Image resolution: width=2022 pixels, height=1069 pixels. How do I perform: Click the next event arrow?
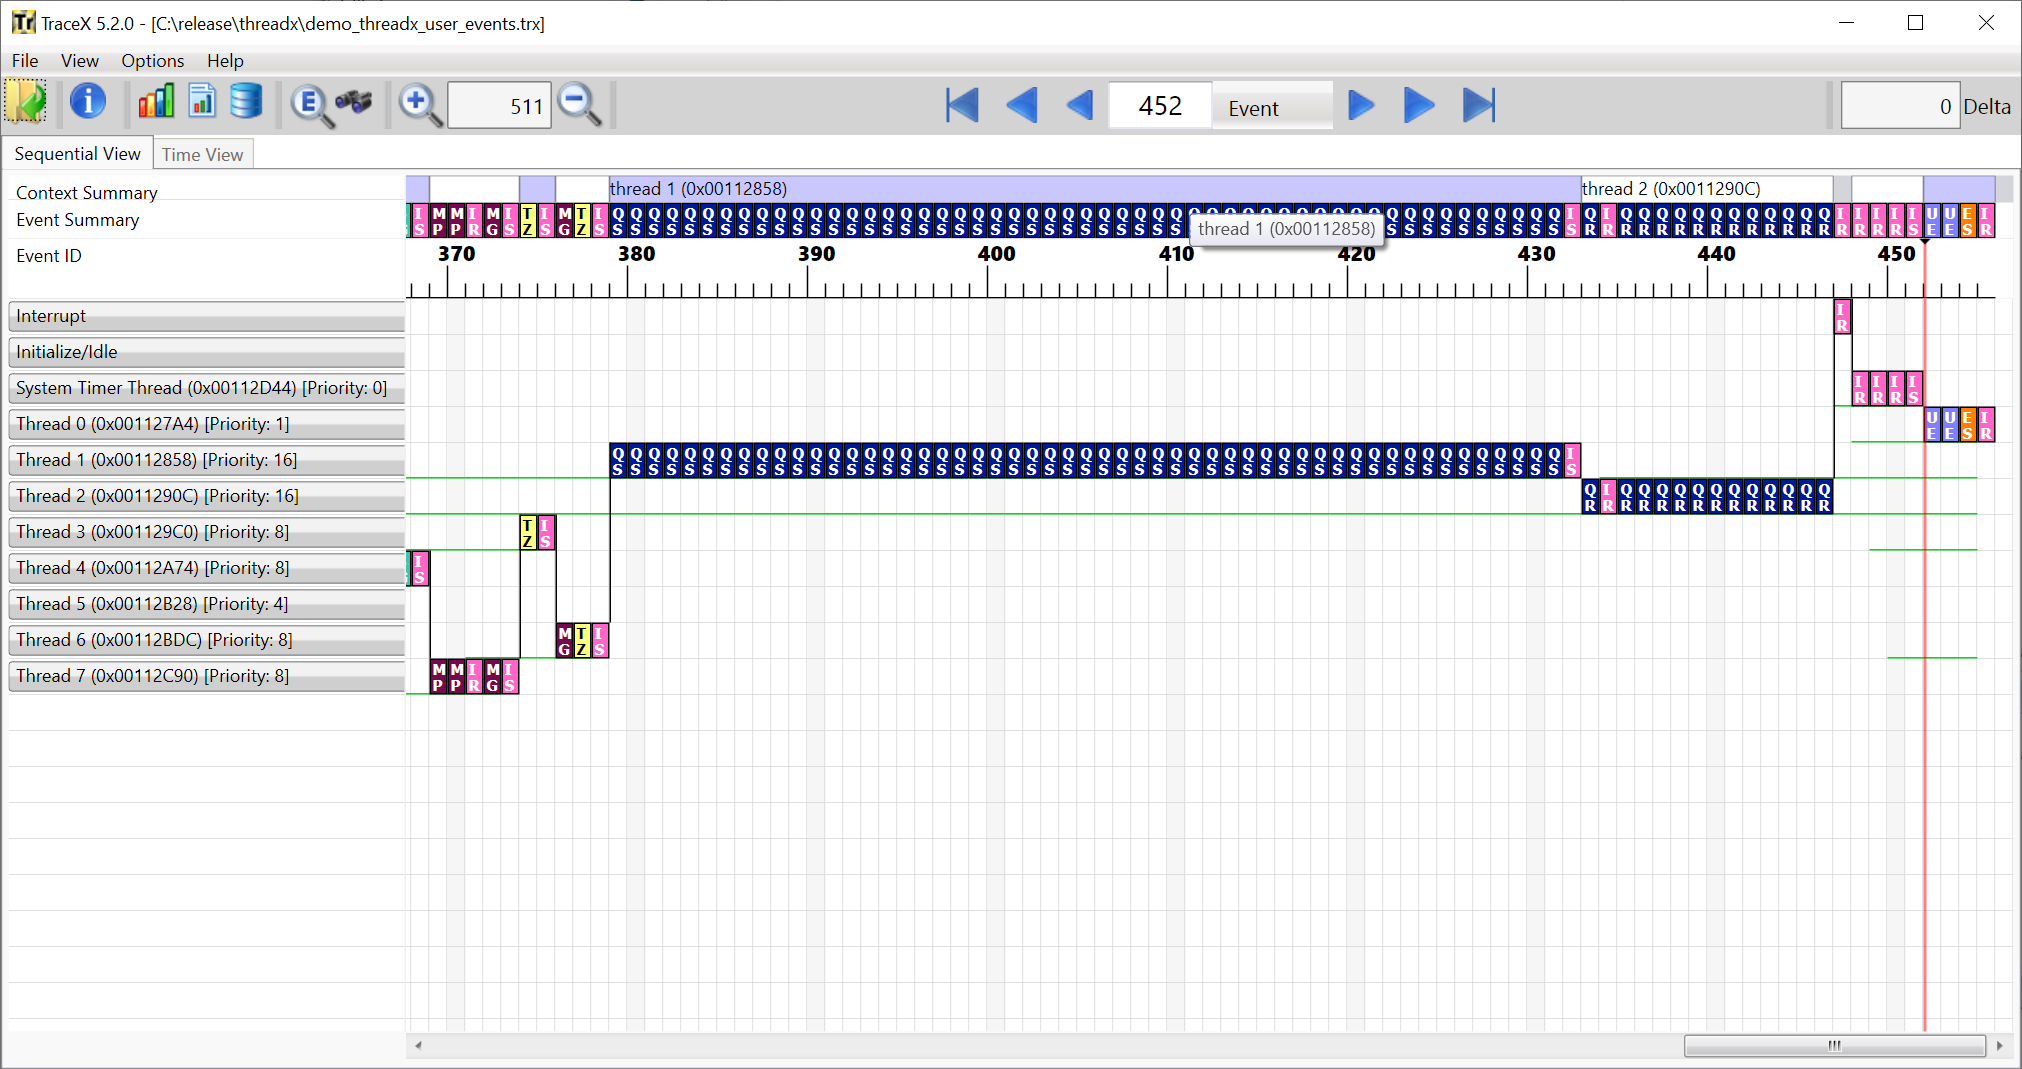[x=1360, y=104]
